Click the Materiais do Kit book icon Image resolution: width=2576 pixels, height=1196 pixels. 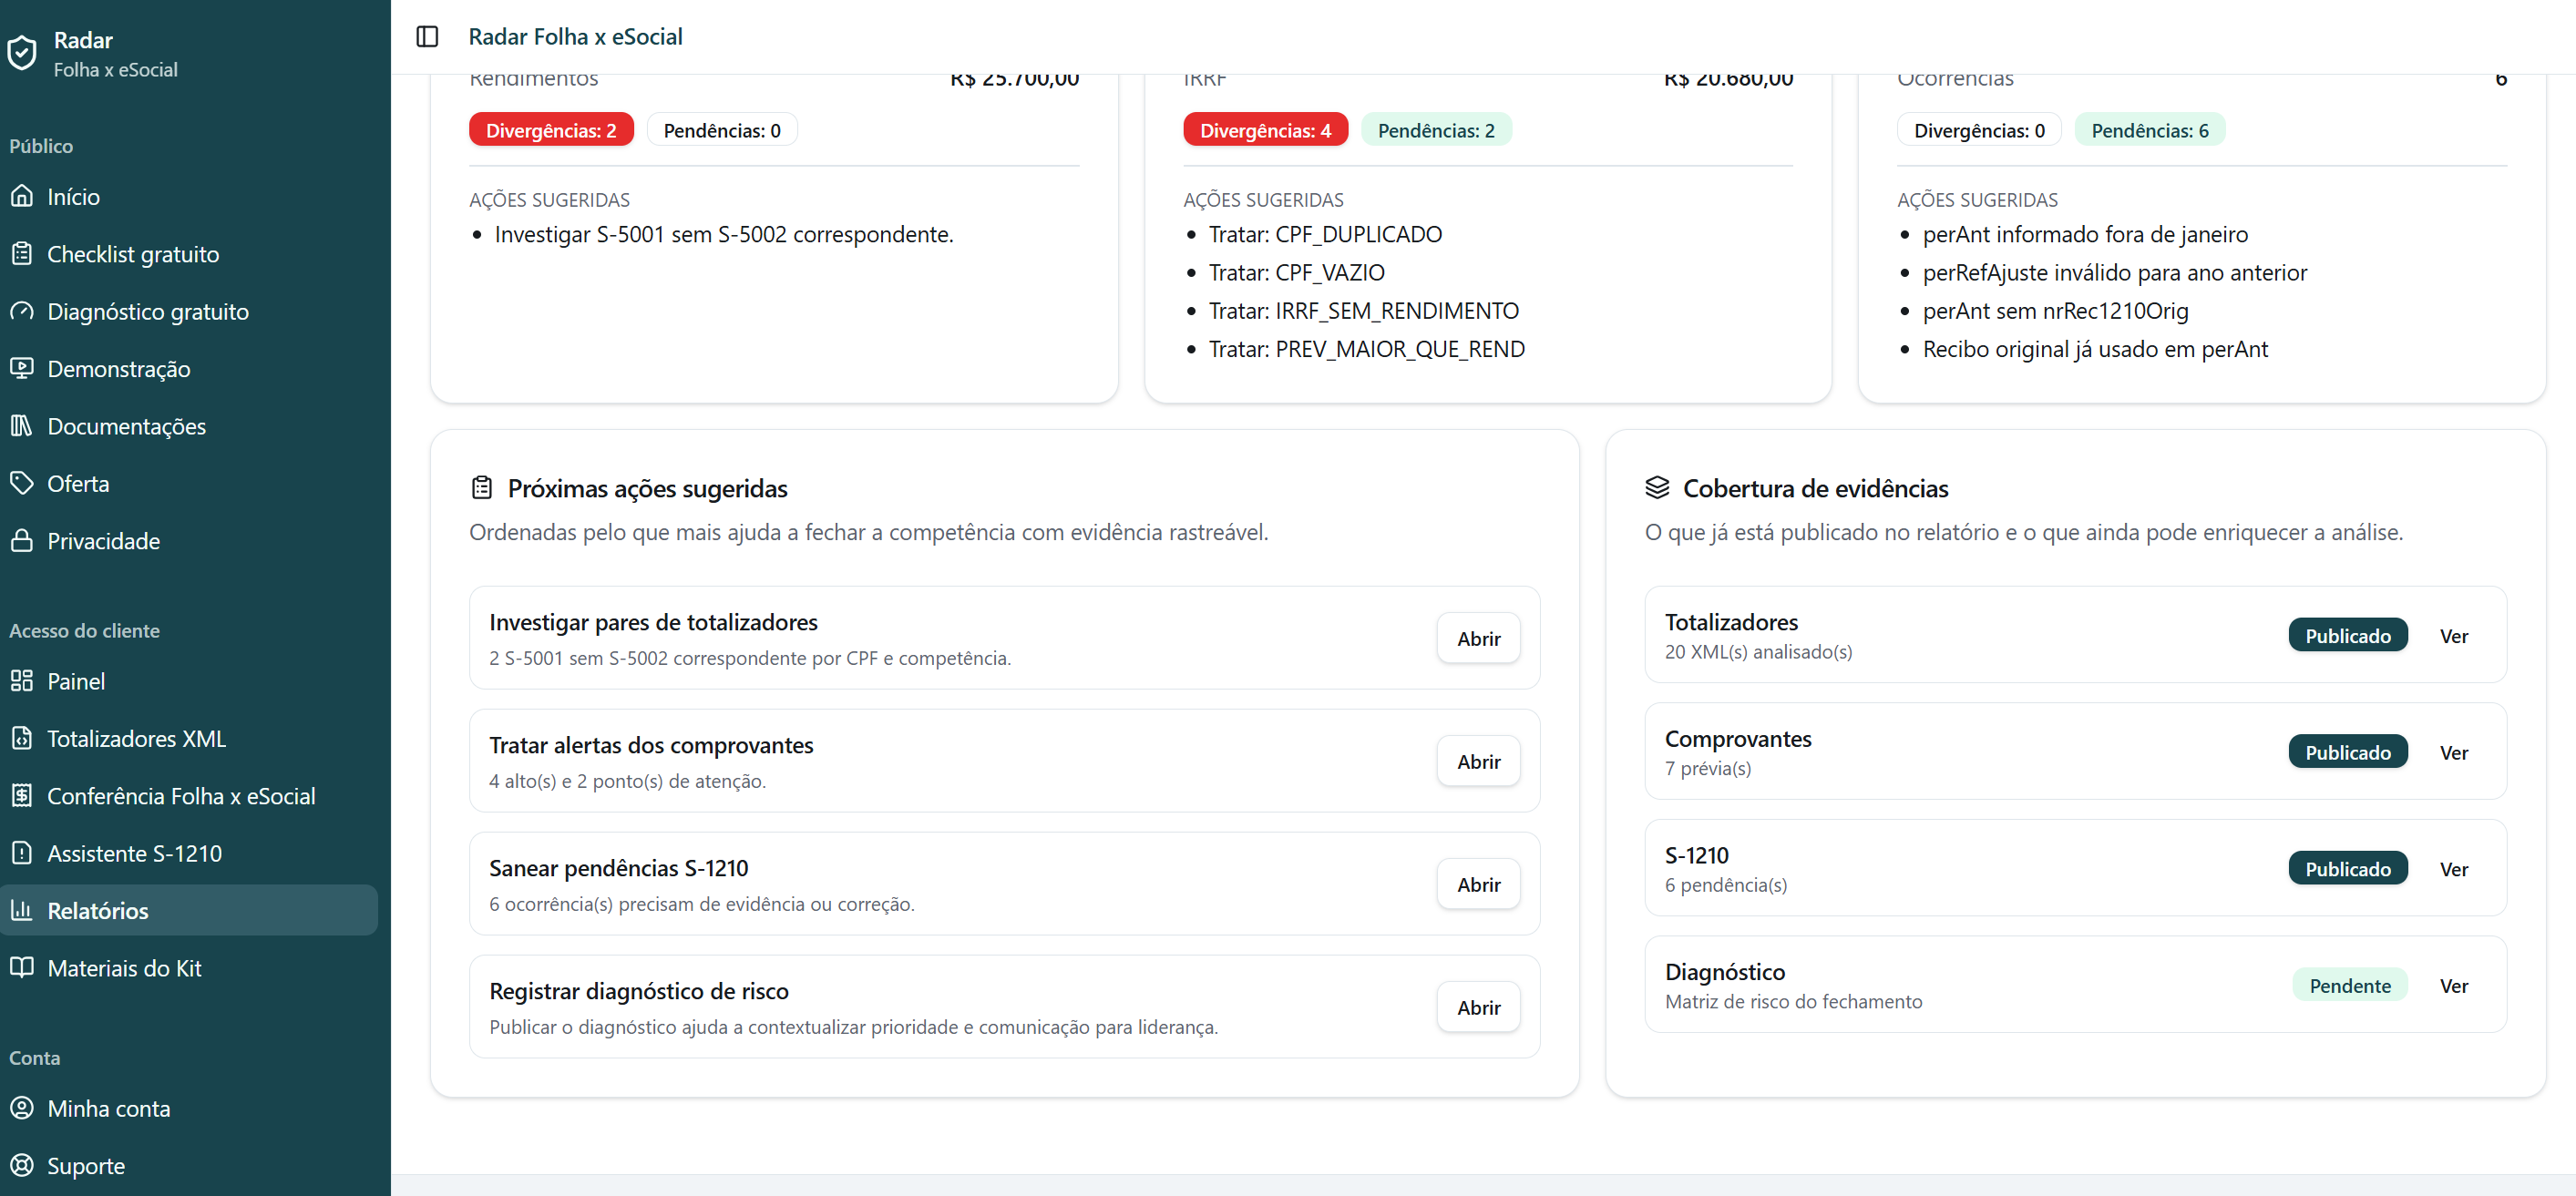[22, 967]
